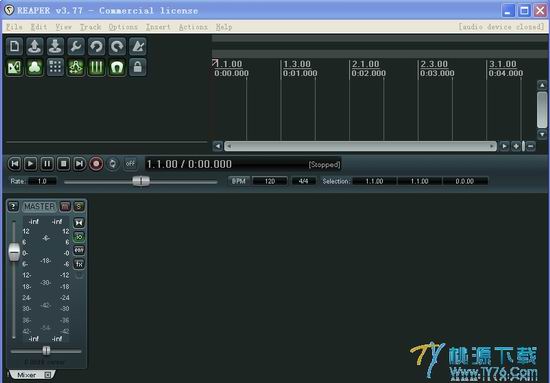Click the New Project toolbar icon
This screenshot has width=550, height=383.
(x=14, y=46)
